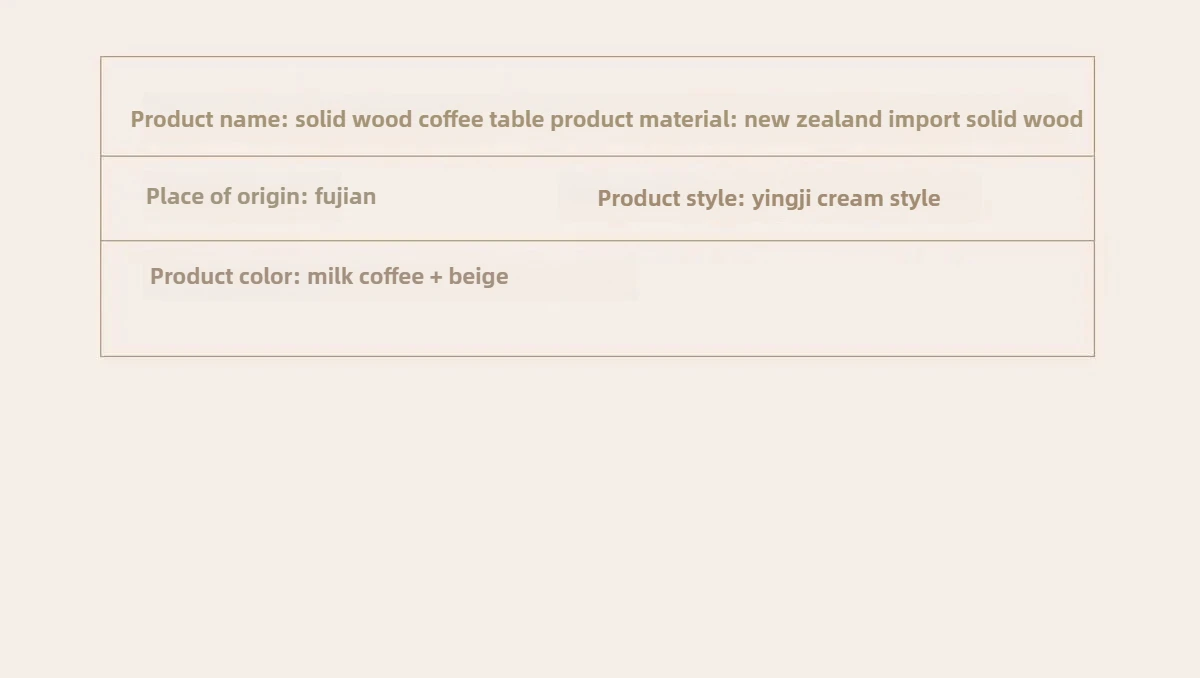This screenshot has width=1200, height=678.
Task: Click the word "import" in the first row
Action: pyautogui.click(x=924, y=119)
